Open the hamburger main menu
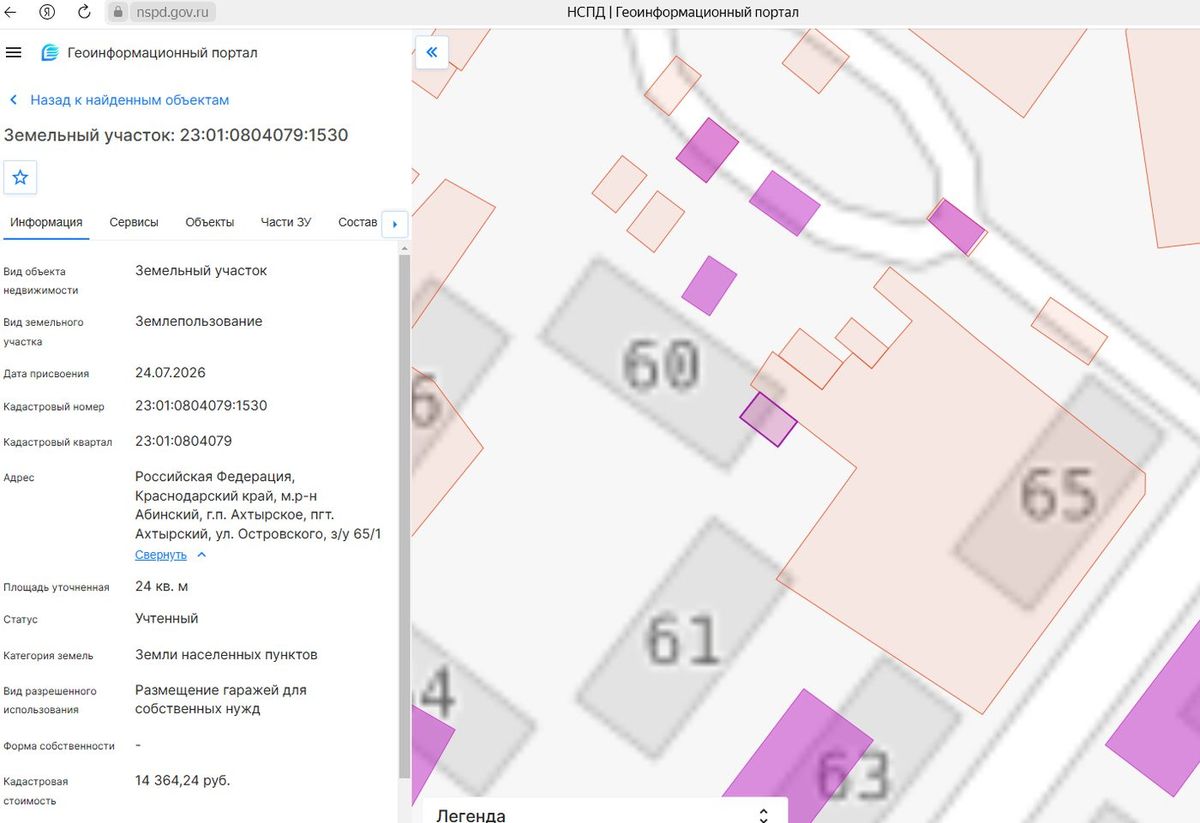1200x823 pixels. tap(13, 52)
